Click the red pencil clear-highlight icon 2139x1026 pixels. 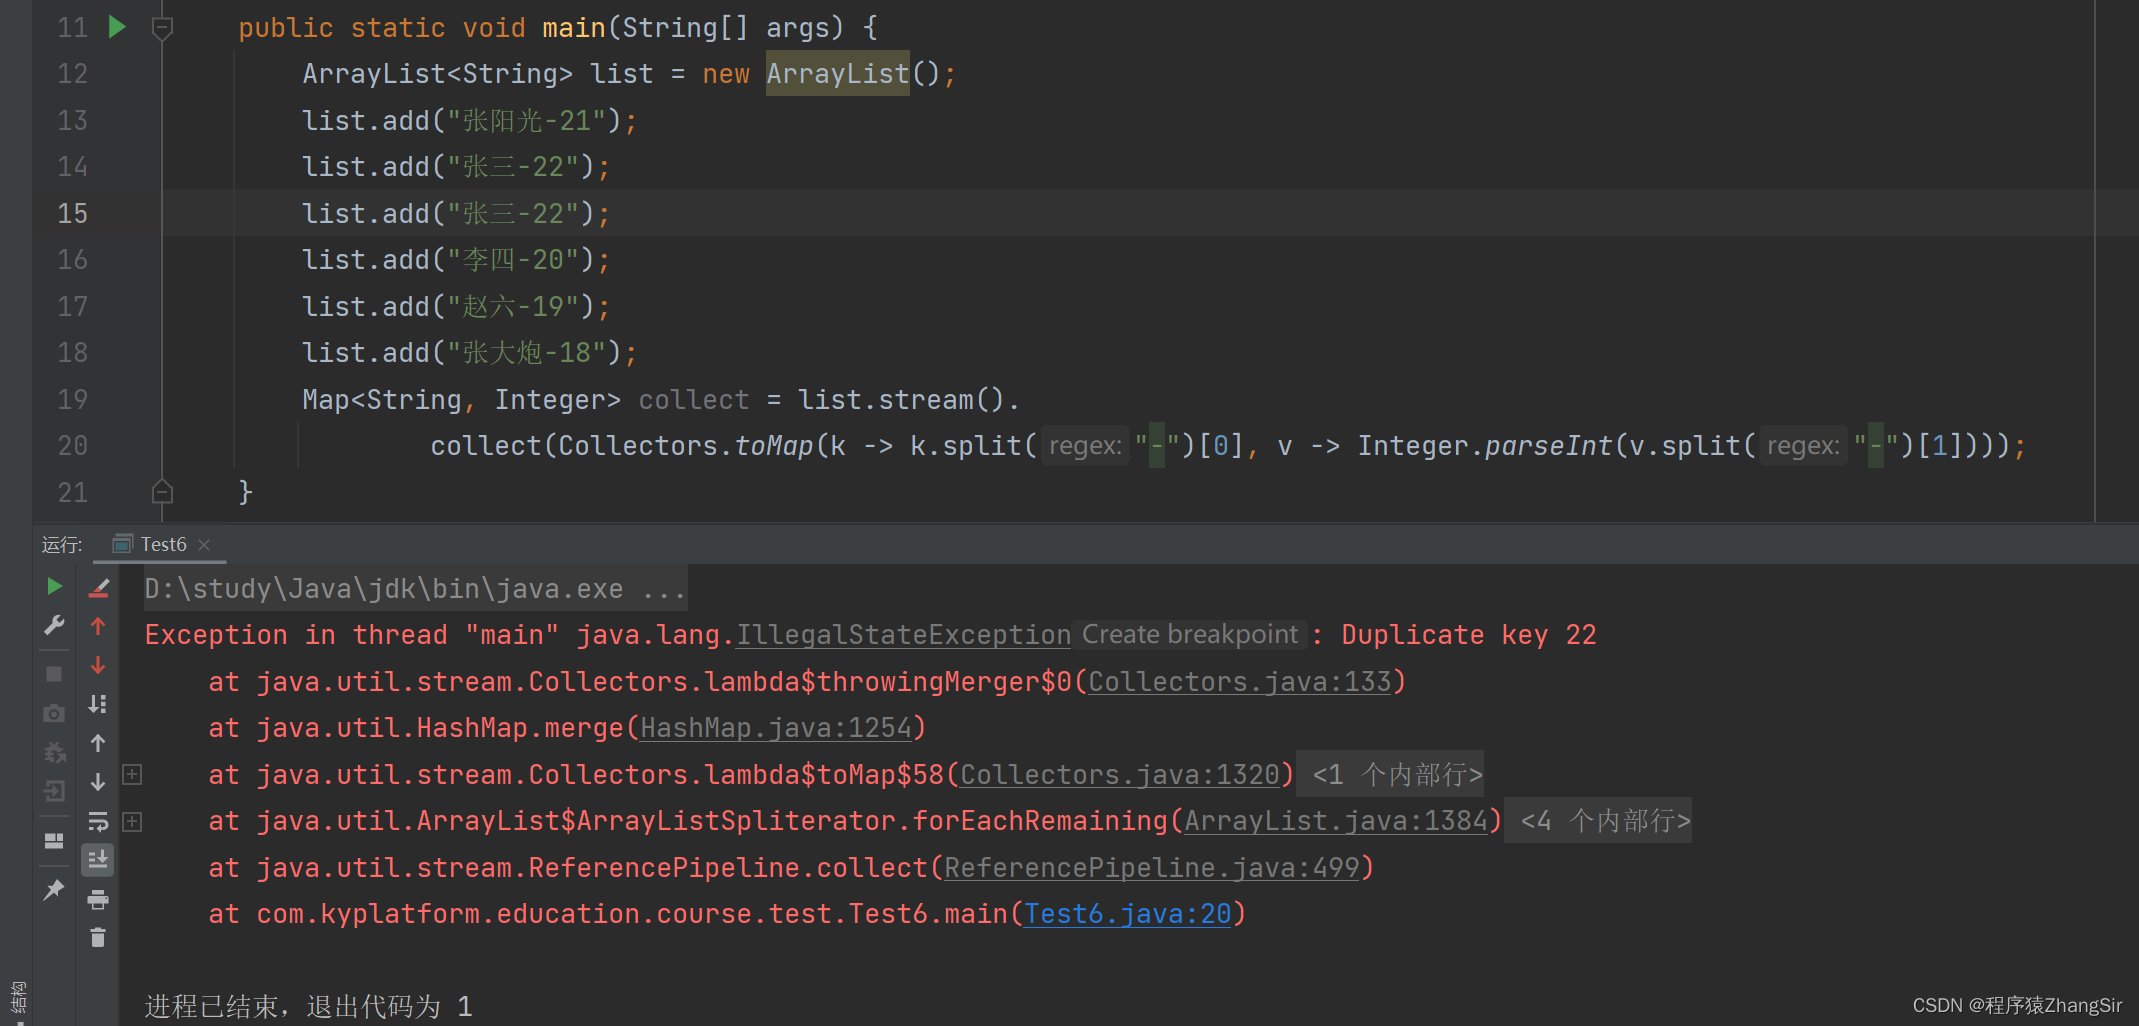point(98,588)
